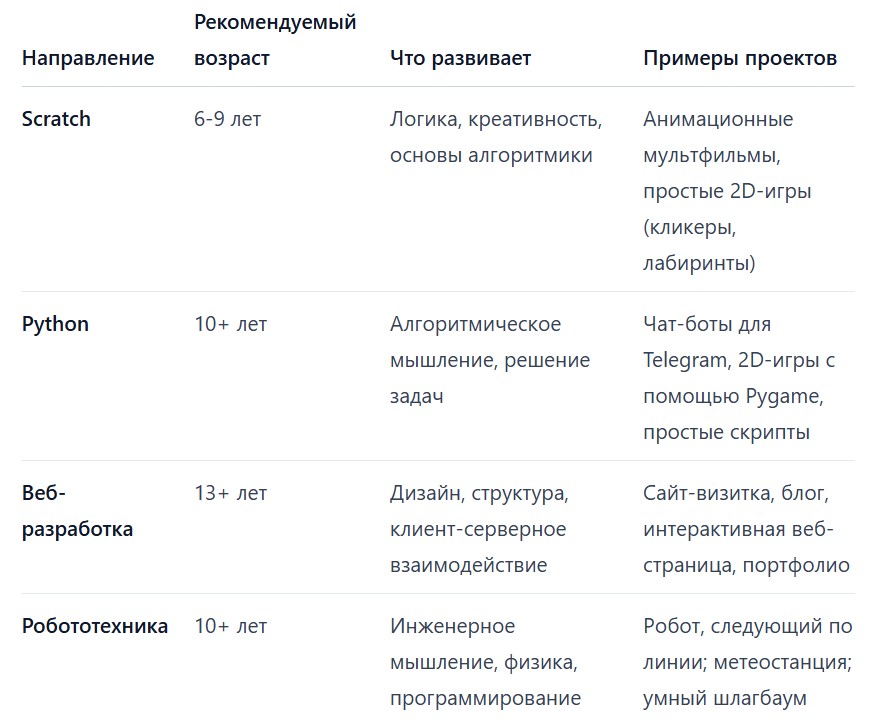
Task: Click the "Рекомендуемый возраст" column header
Action: click(x=275, y=39)
